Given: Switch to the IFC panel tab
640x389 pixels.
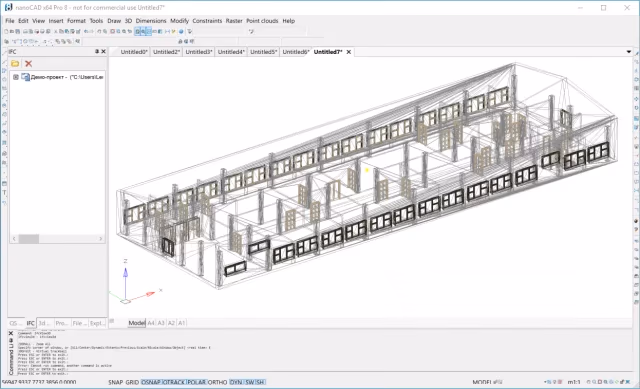Looking at the screenshot, I should 31,323.
